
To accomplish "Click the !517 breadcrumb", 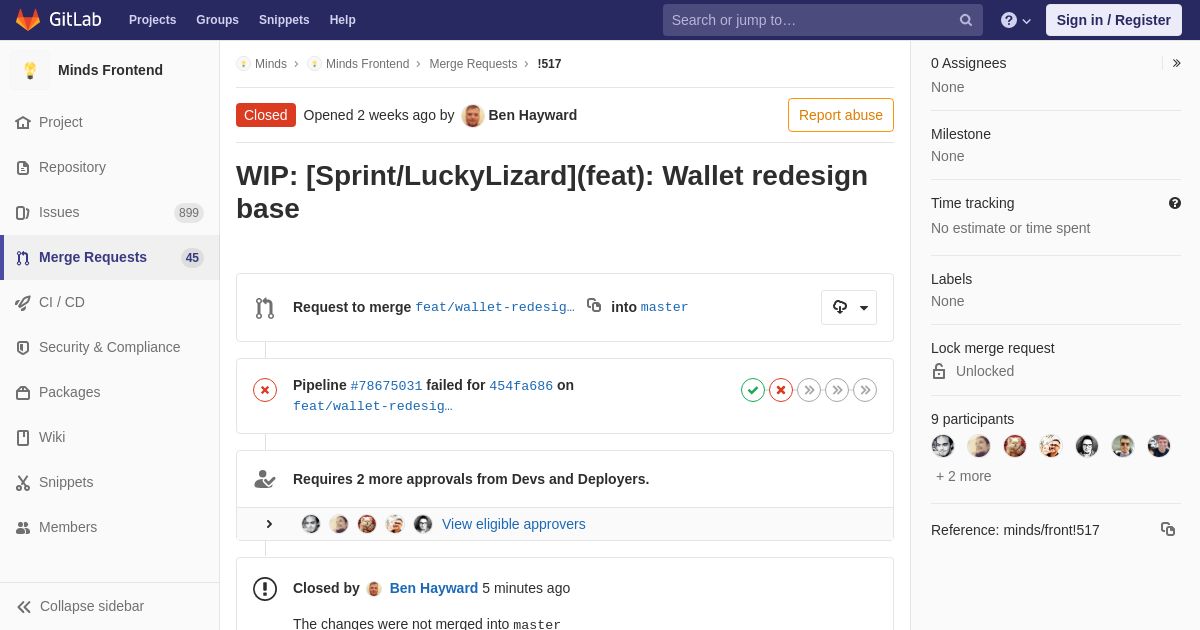I will click(549, 64).
